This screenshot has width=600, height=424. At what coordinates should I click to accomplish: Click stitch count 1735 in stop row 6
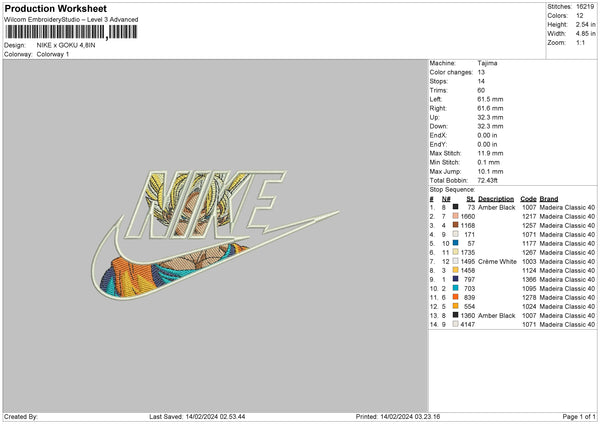468,253
